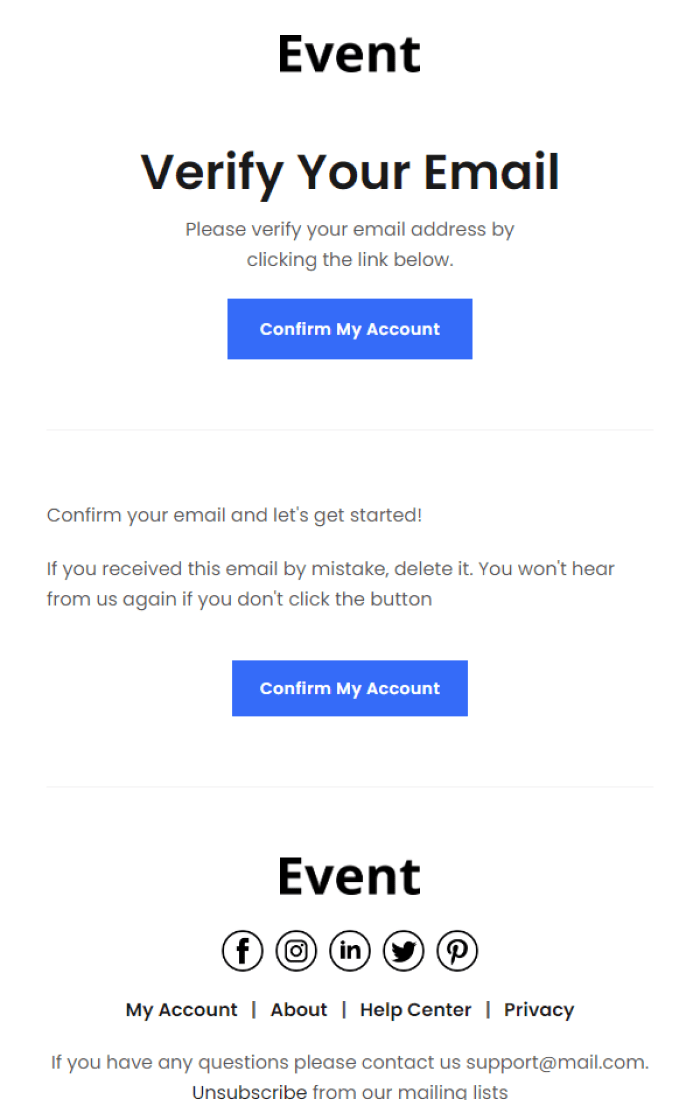Open the Twitter social icon
The width and height of the screenshot is (700, 1100).
tap(403, 950)
